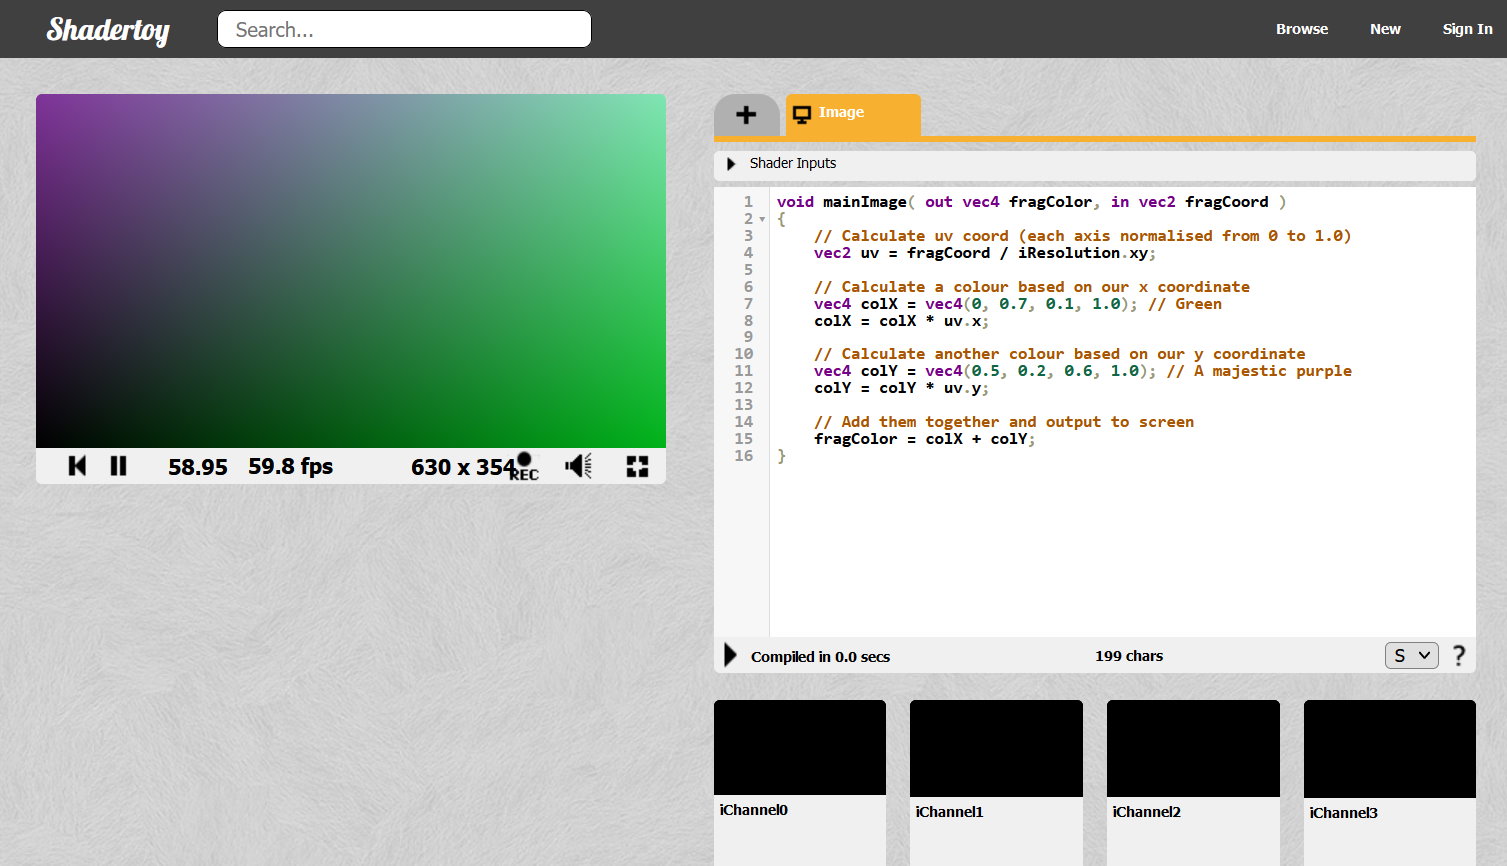Open the Browse page
This screenshot has height=866, width=1507.
[1301, 29]
